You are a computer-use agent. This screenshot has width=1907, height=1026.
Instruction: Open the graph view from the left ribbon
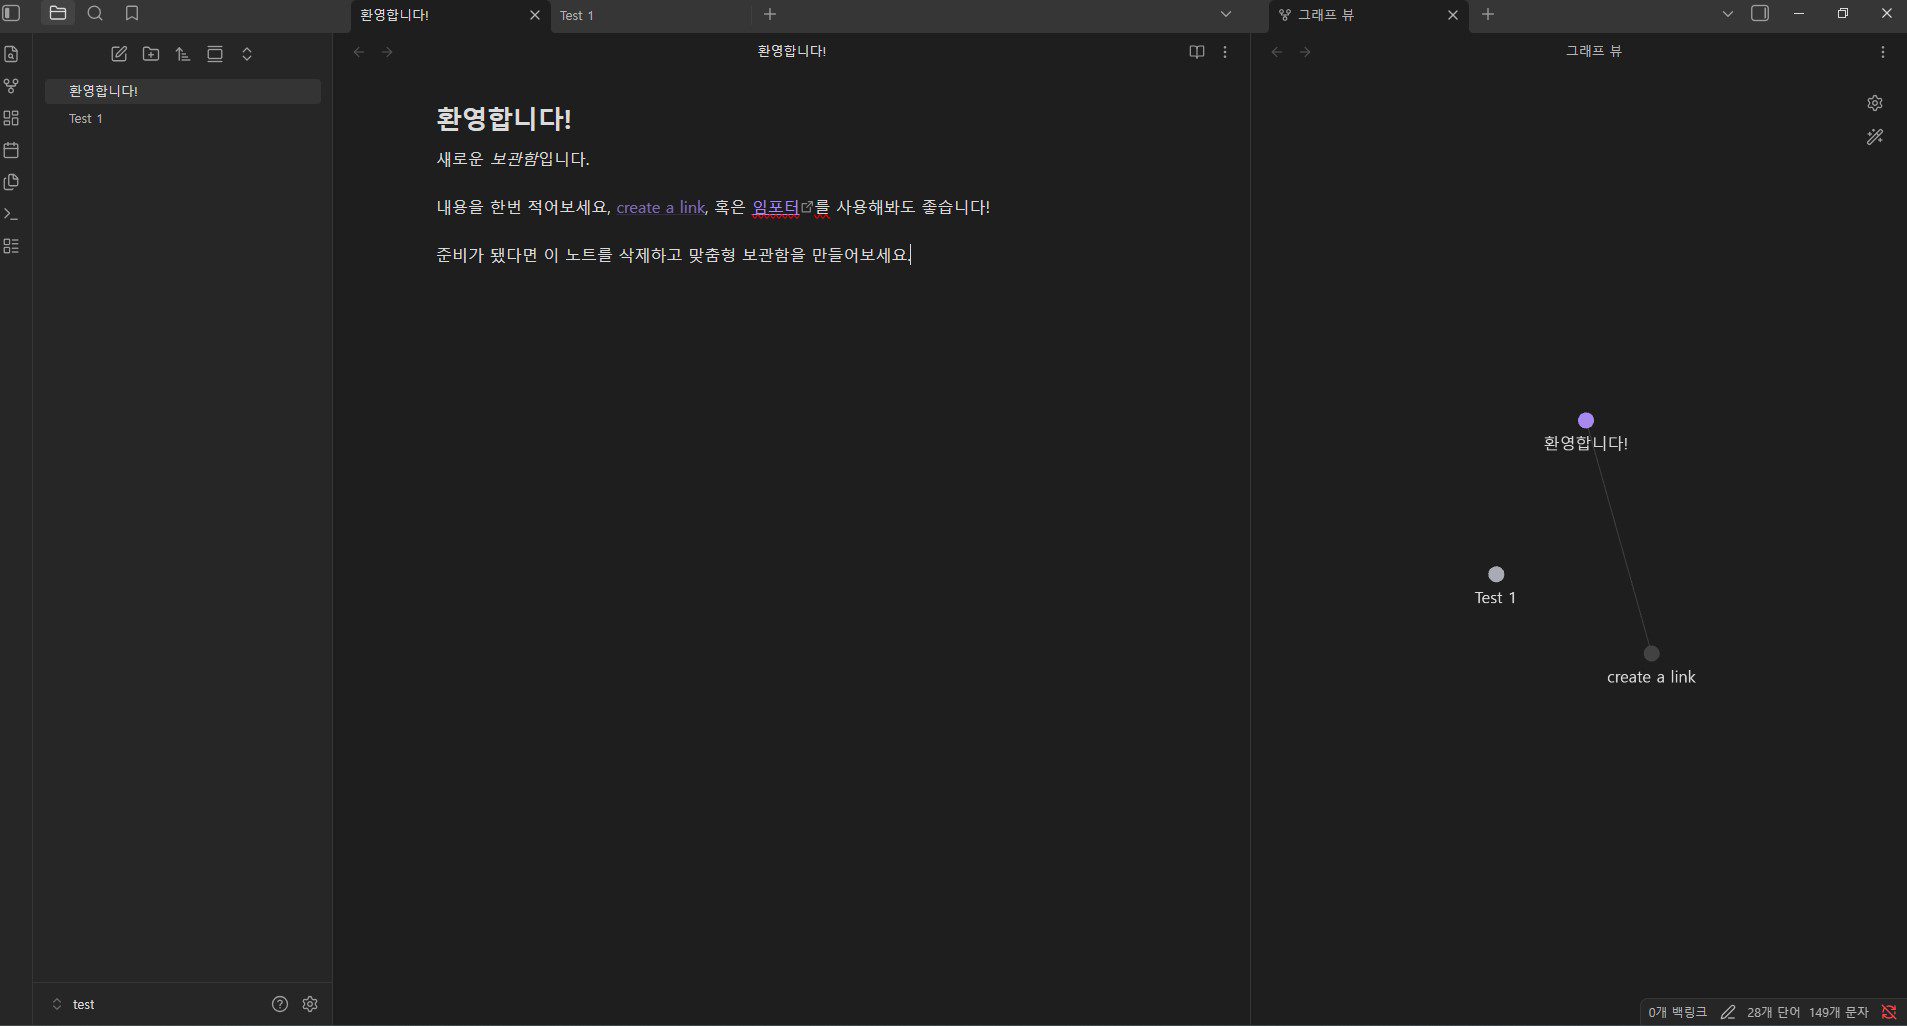click(11, 86)
